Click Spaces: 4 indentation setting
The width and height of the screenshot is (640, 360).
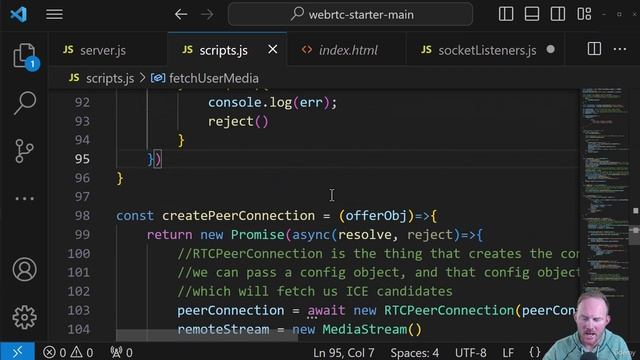pos(415,353)
